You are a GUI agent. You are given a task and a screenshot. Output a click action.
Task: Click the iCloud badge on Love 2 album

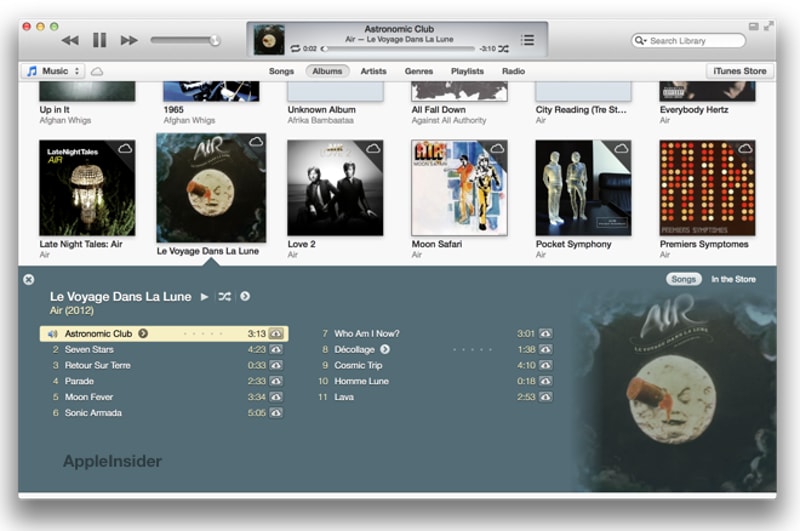[373, 148]
